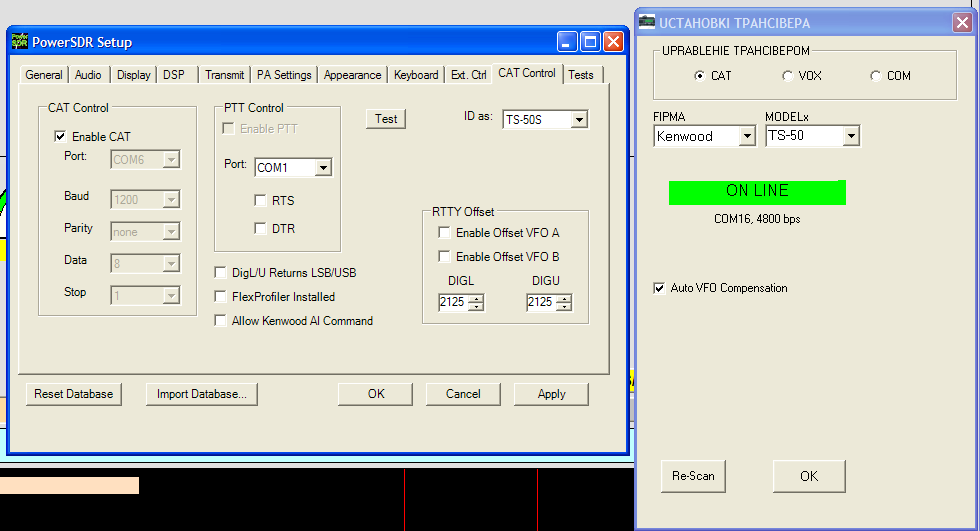Select the COM radio button

(x=876, y=76)
